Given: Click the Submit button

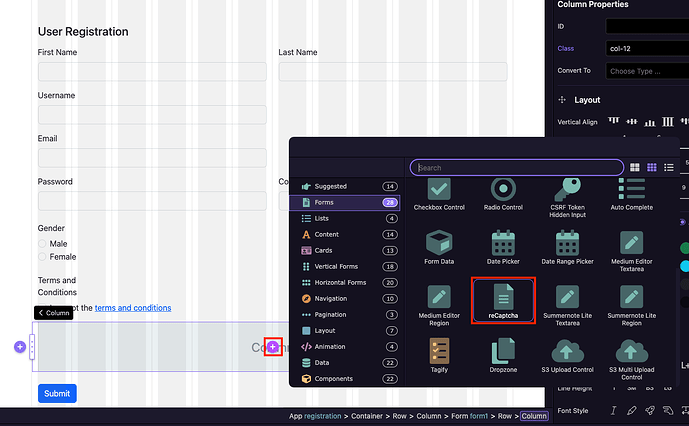Looking at the screenshot, I should point(57,393).
